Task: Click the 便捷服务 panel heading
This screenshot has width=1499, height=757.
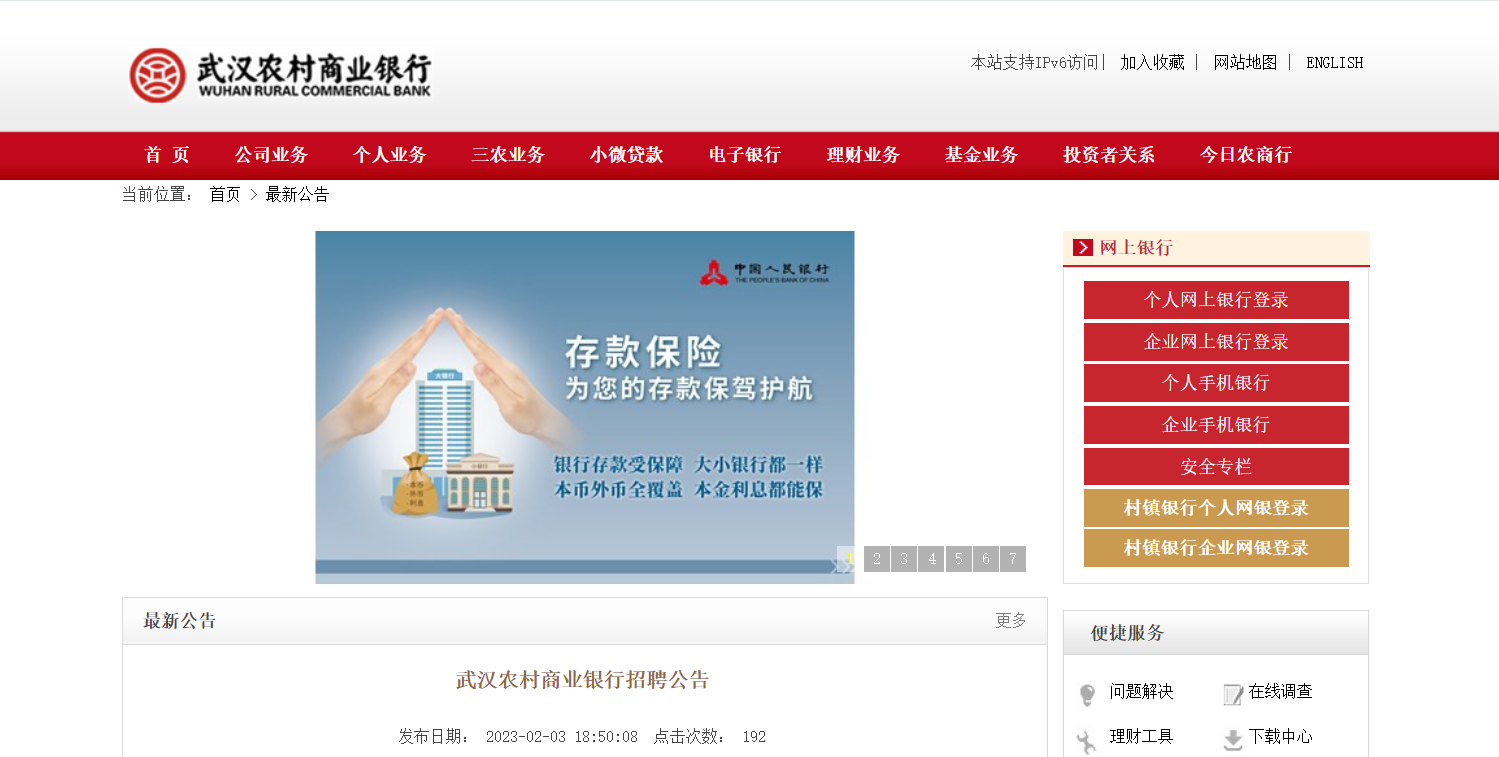Action: [x=1128, y=633]
